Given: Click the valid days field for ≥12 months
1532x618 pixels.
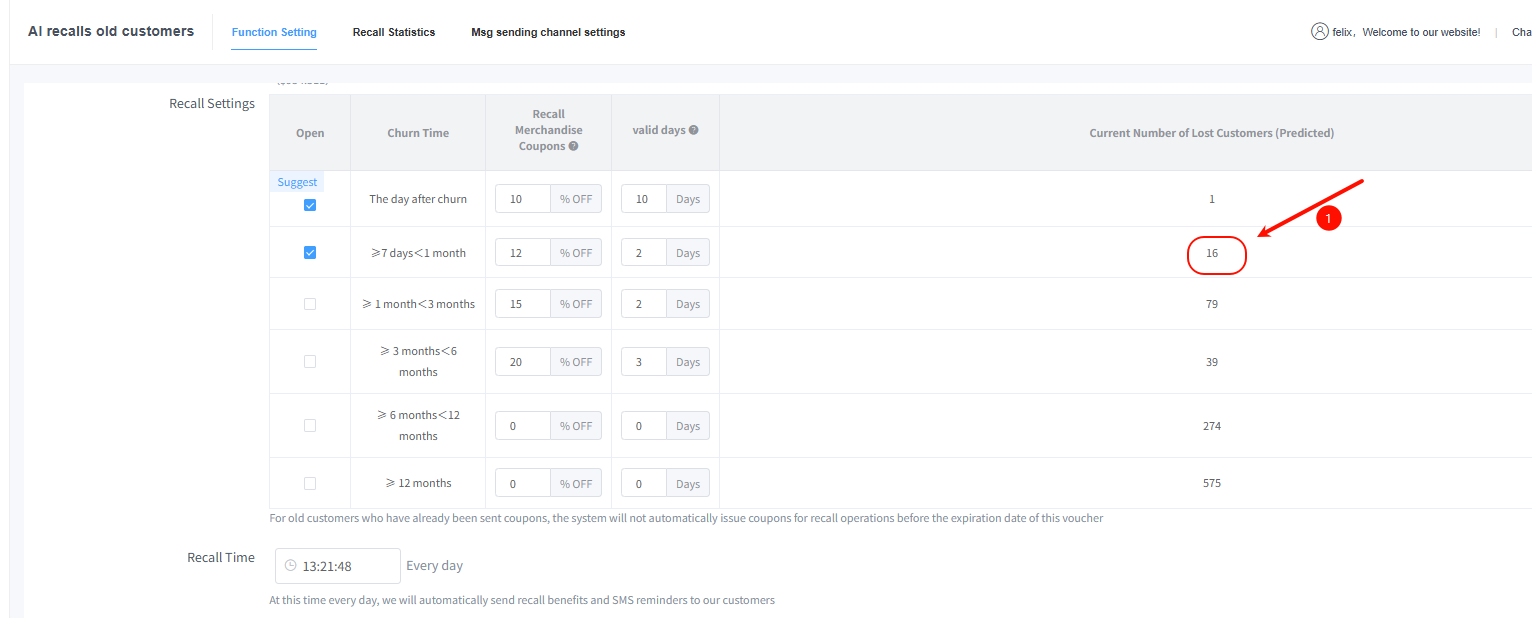Looking at the screenshot, I should pyautogui.click(x=643, y=484).
